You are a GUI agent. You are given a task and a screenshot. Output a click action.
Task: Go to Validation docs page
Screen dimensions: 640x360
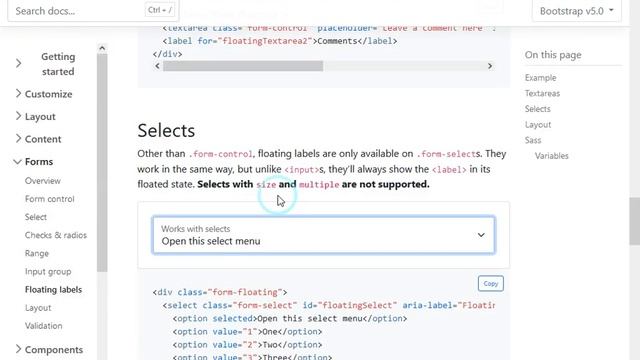43,326
